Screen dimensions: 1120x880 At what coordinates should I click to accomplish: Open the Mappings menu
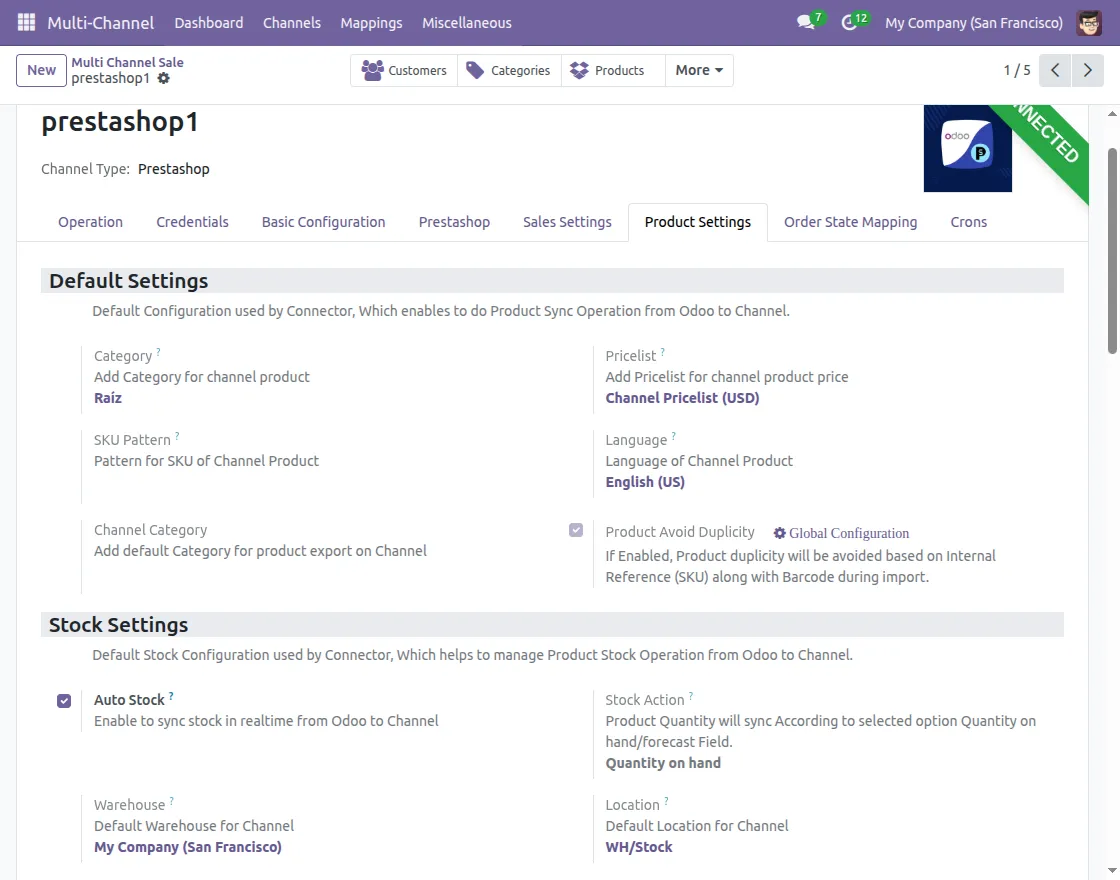pos(371,22)
